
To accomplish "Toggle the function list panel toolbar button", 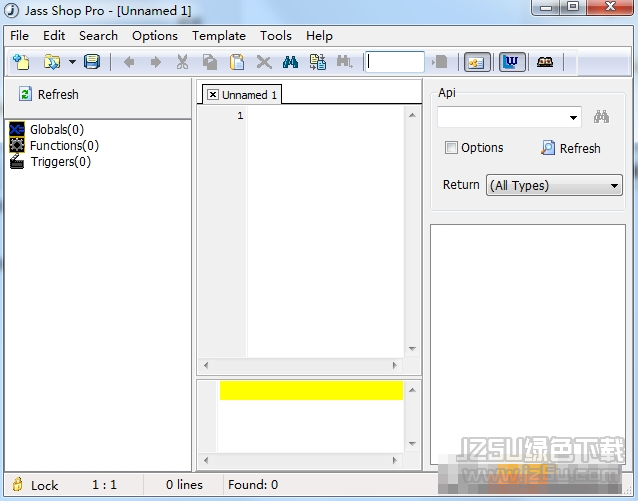I will 477,62.
